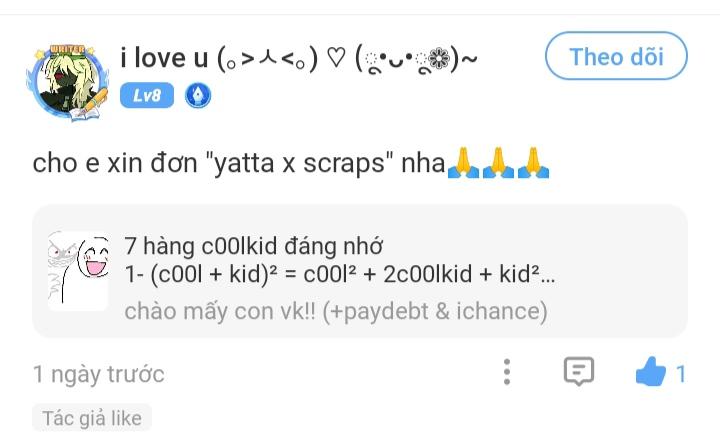Tap the blue droplet badge icon
Viewport: 720px width, 441px height.
197,96
